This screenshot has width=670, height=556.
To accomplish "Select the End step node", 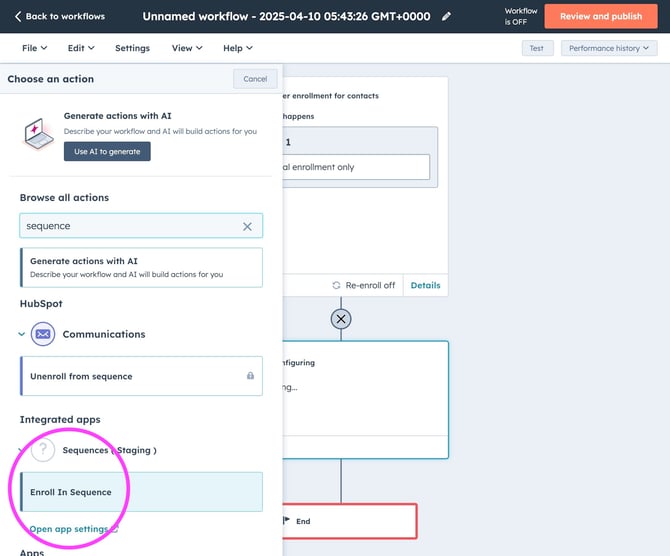I will pos(350,521).
